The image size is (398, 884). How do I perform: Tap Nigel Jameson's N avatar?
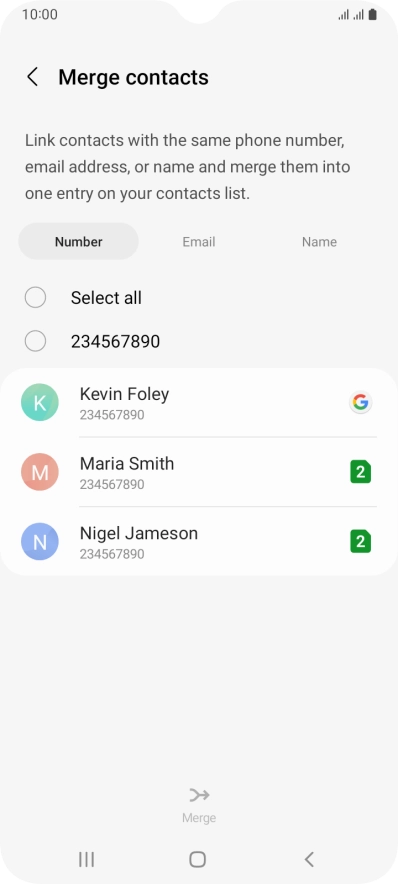point(39,541)
